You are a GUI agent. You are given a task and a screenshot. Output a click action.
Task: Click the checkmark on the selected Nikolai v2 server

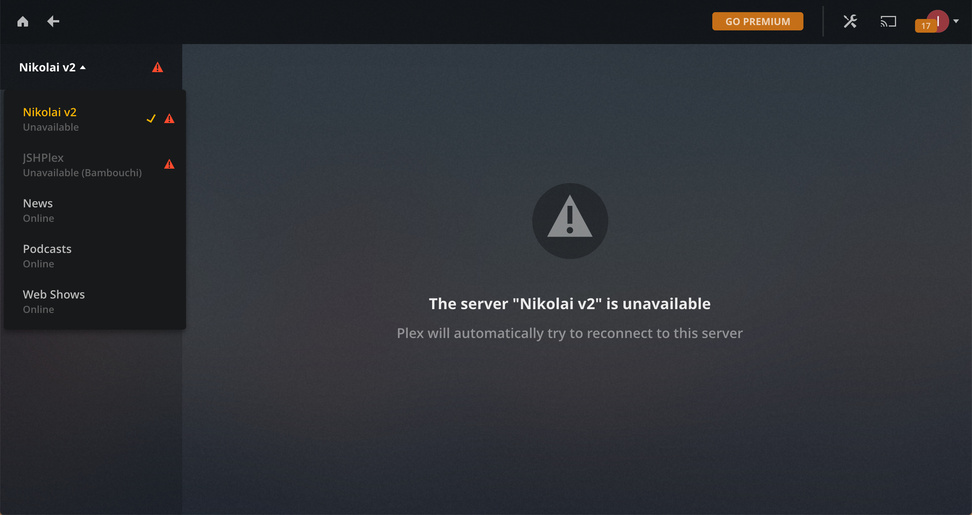click(x=151, y=118)
